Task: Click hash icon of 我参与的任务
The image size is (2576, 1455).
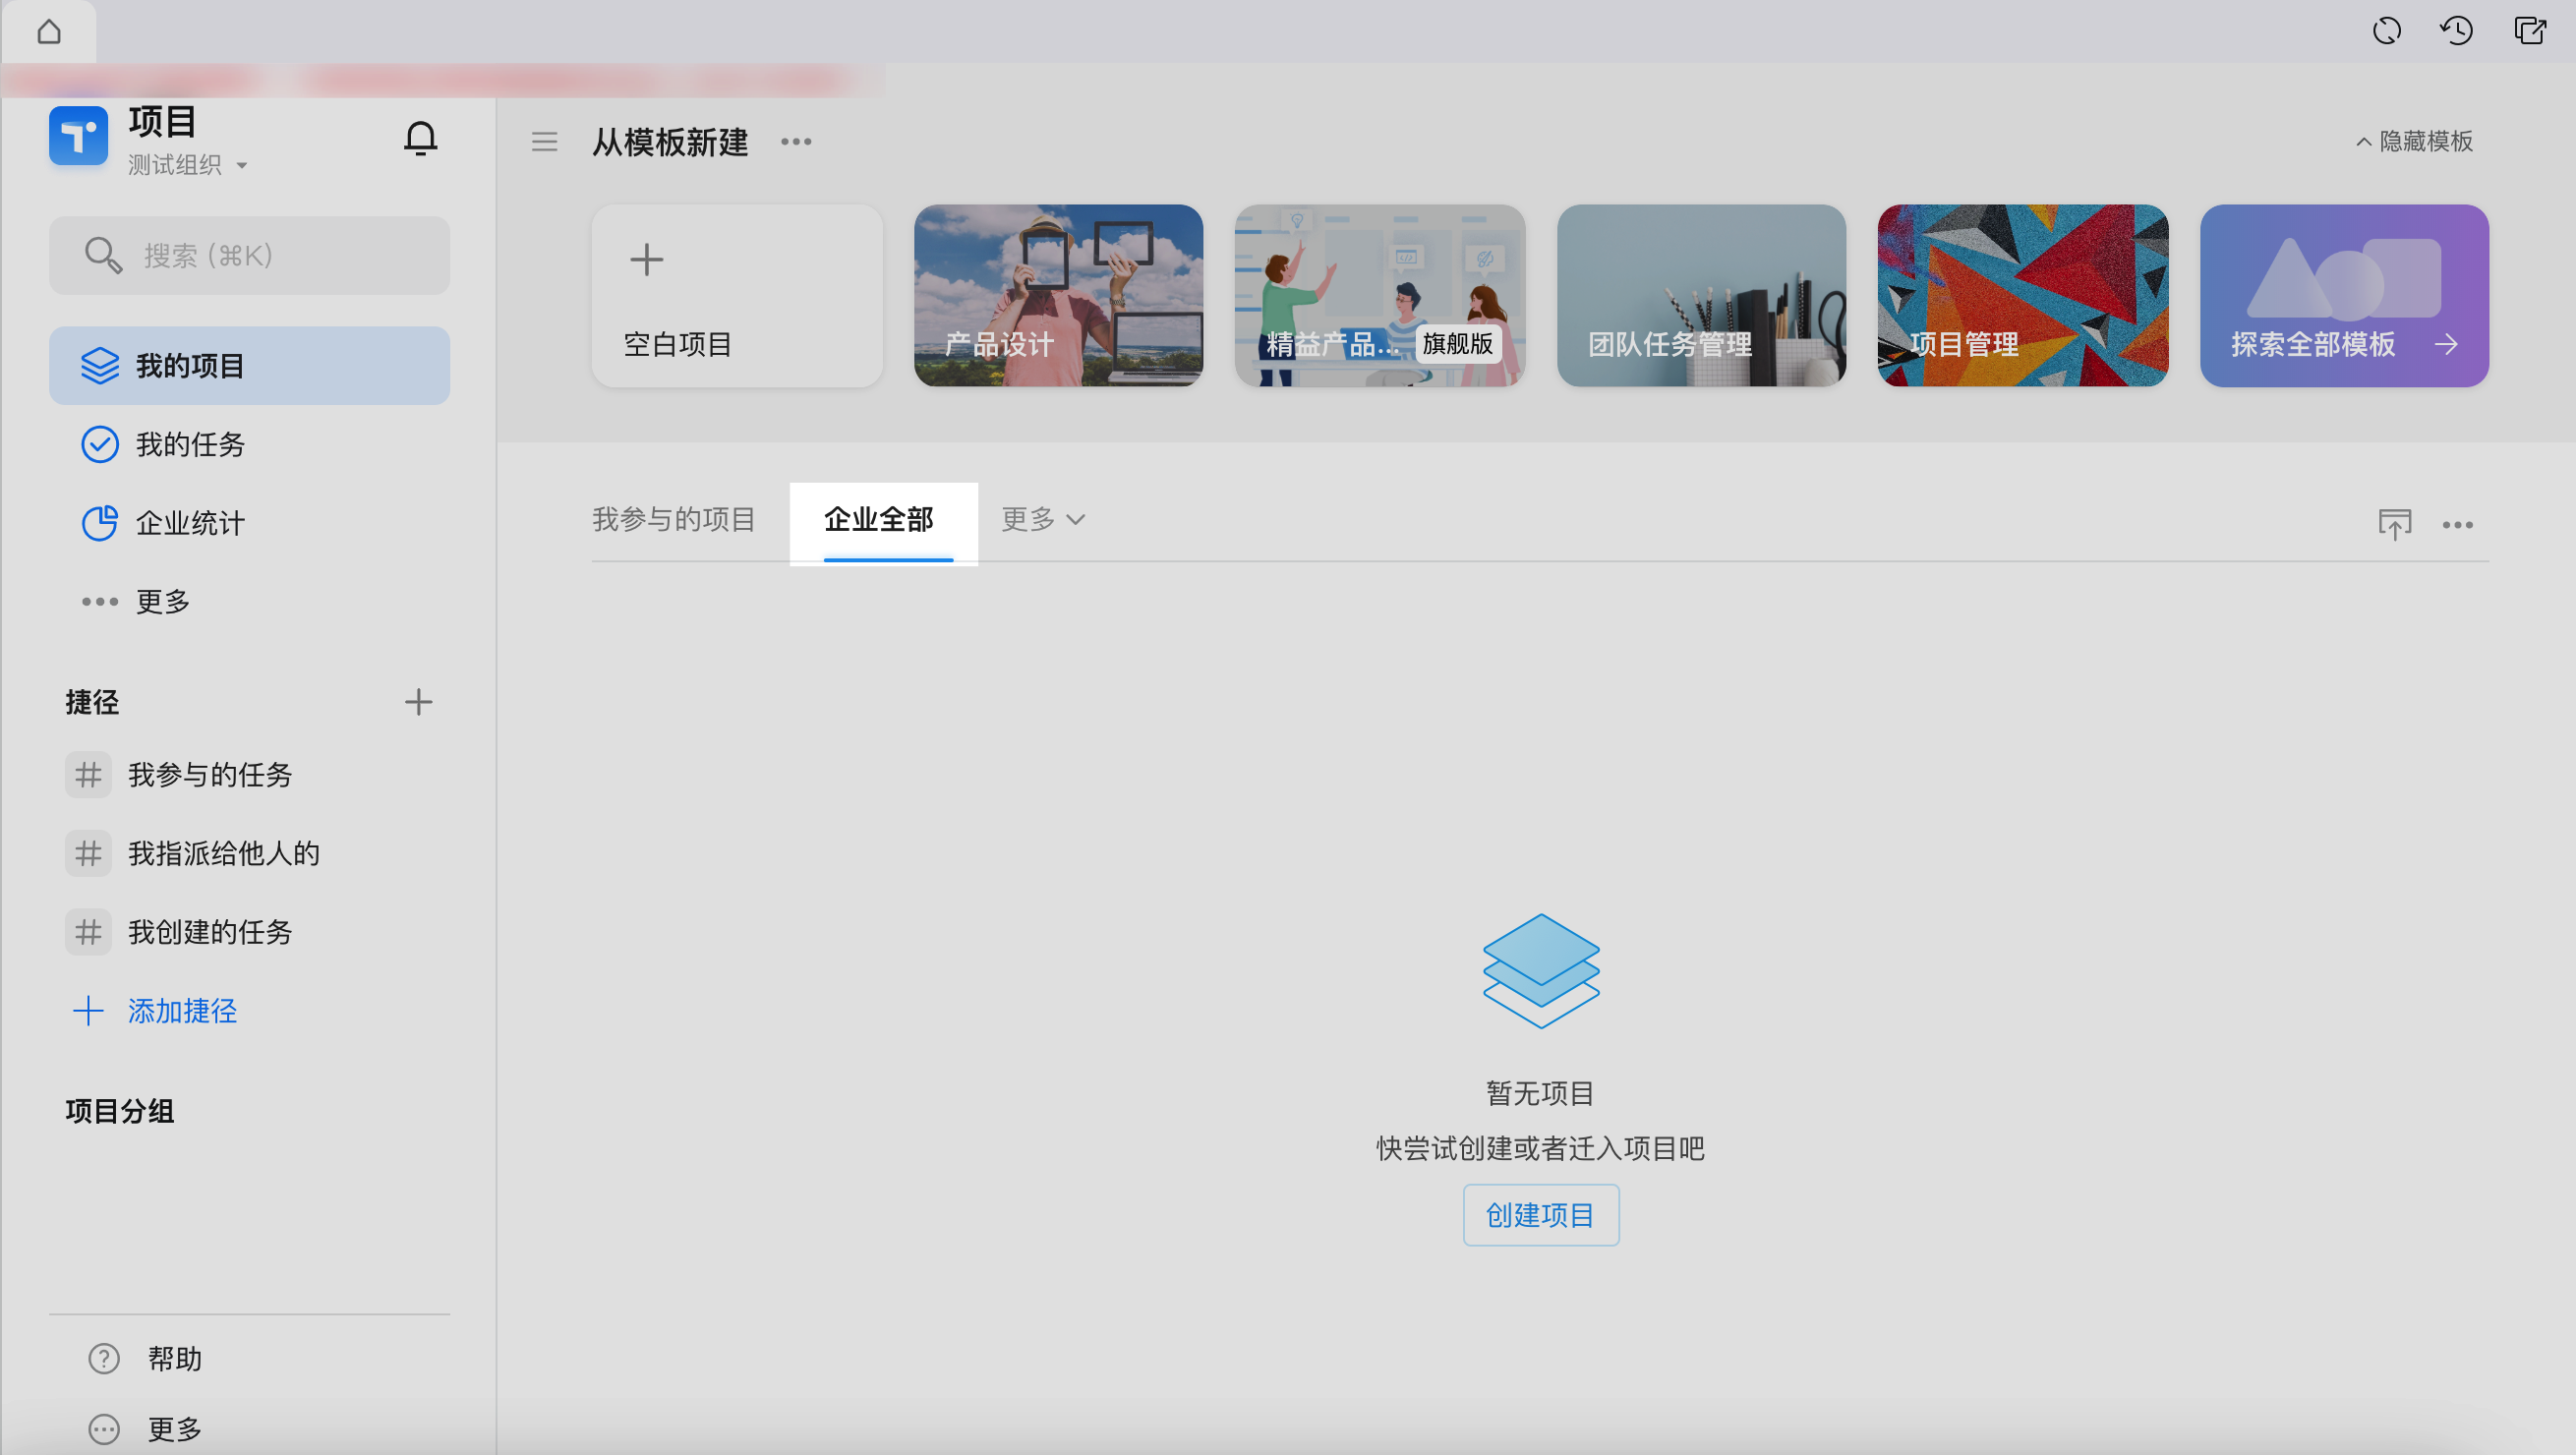Action: pyautogui.click(x=88, y=775)
